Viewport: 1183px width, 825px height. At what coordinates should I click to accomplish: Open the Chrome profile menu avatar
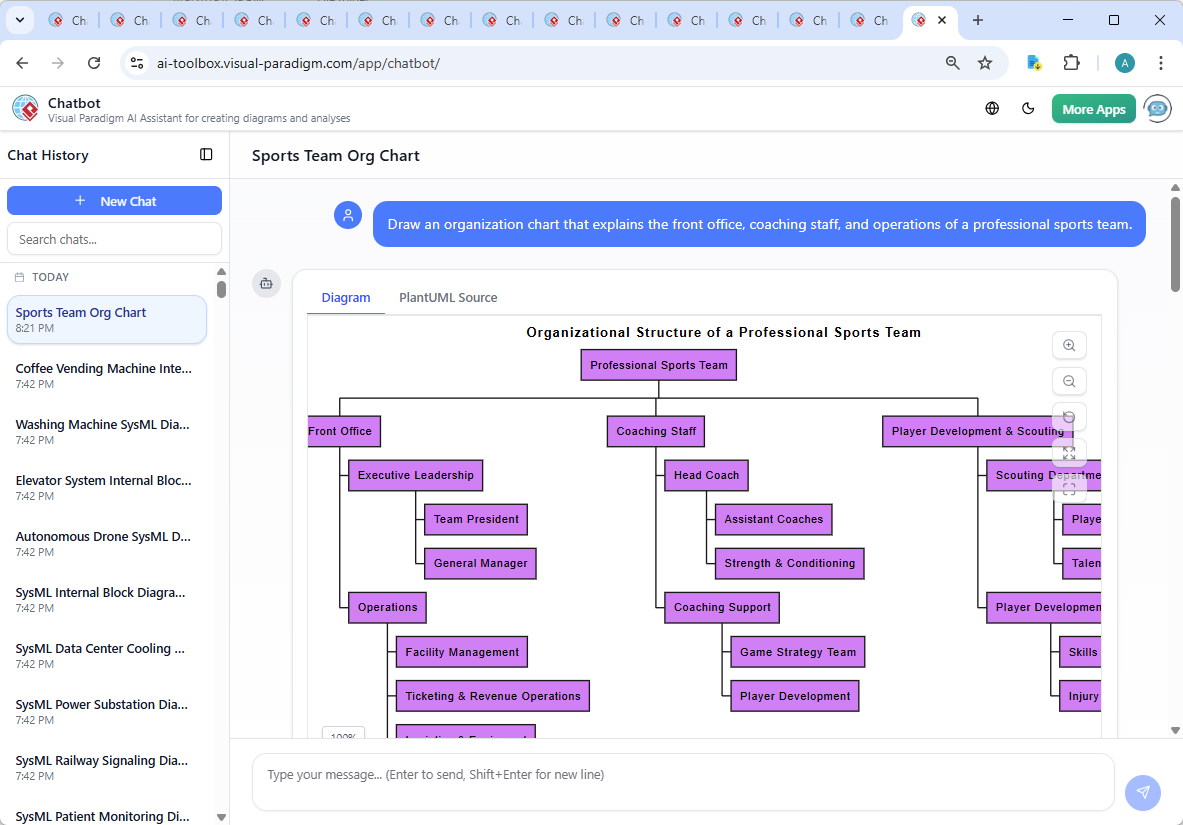(1124, 62)
